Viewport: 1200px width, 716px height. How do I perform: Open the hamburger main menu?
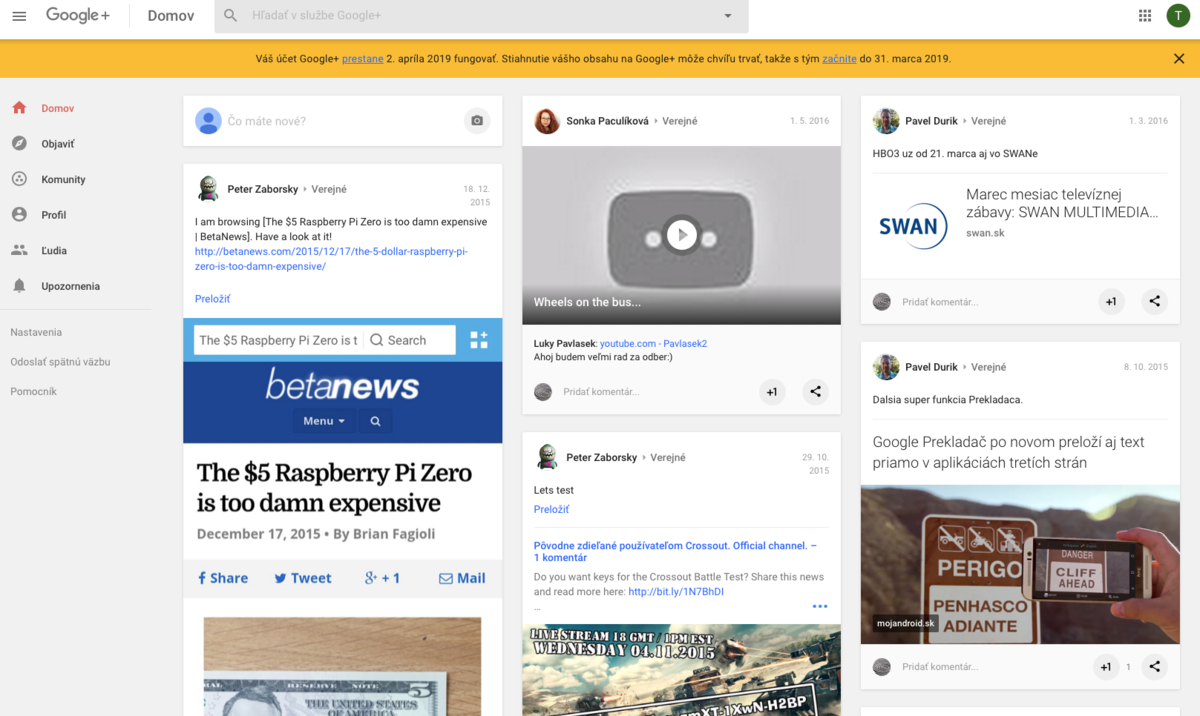tap(19, 16)
